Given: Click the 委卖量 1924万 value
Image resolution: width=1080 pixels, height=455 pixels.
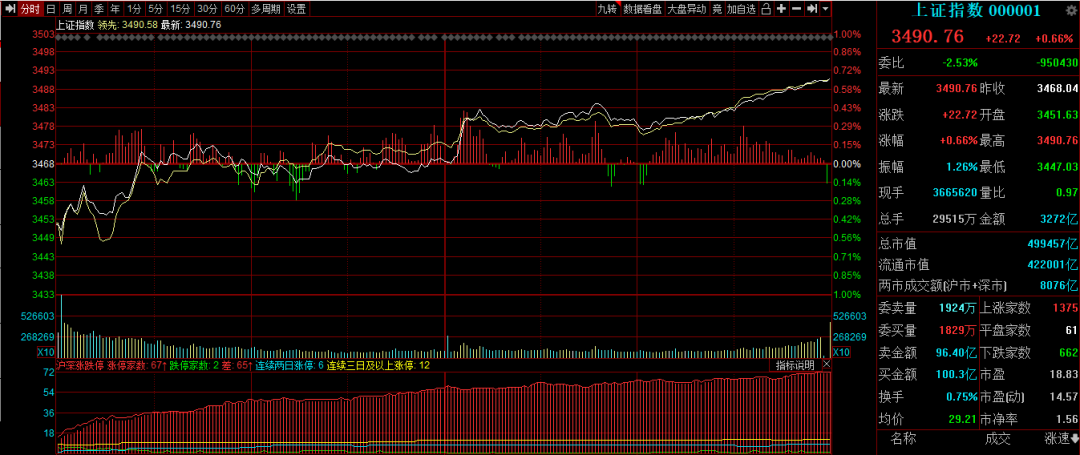Looking at the screenshot, I should point(959,307).
